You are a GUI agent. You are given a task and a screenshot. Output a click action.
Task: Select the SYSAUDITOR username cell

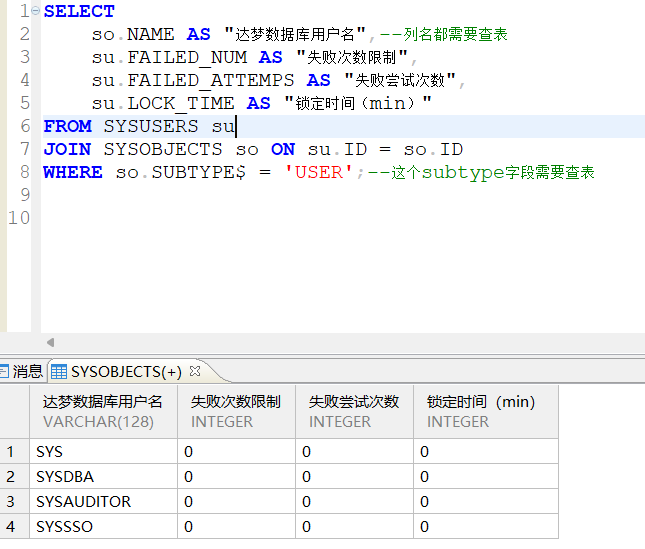click(x=83, y=502)
